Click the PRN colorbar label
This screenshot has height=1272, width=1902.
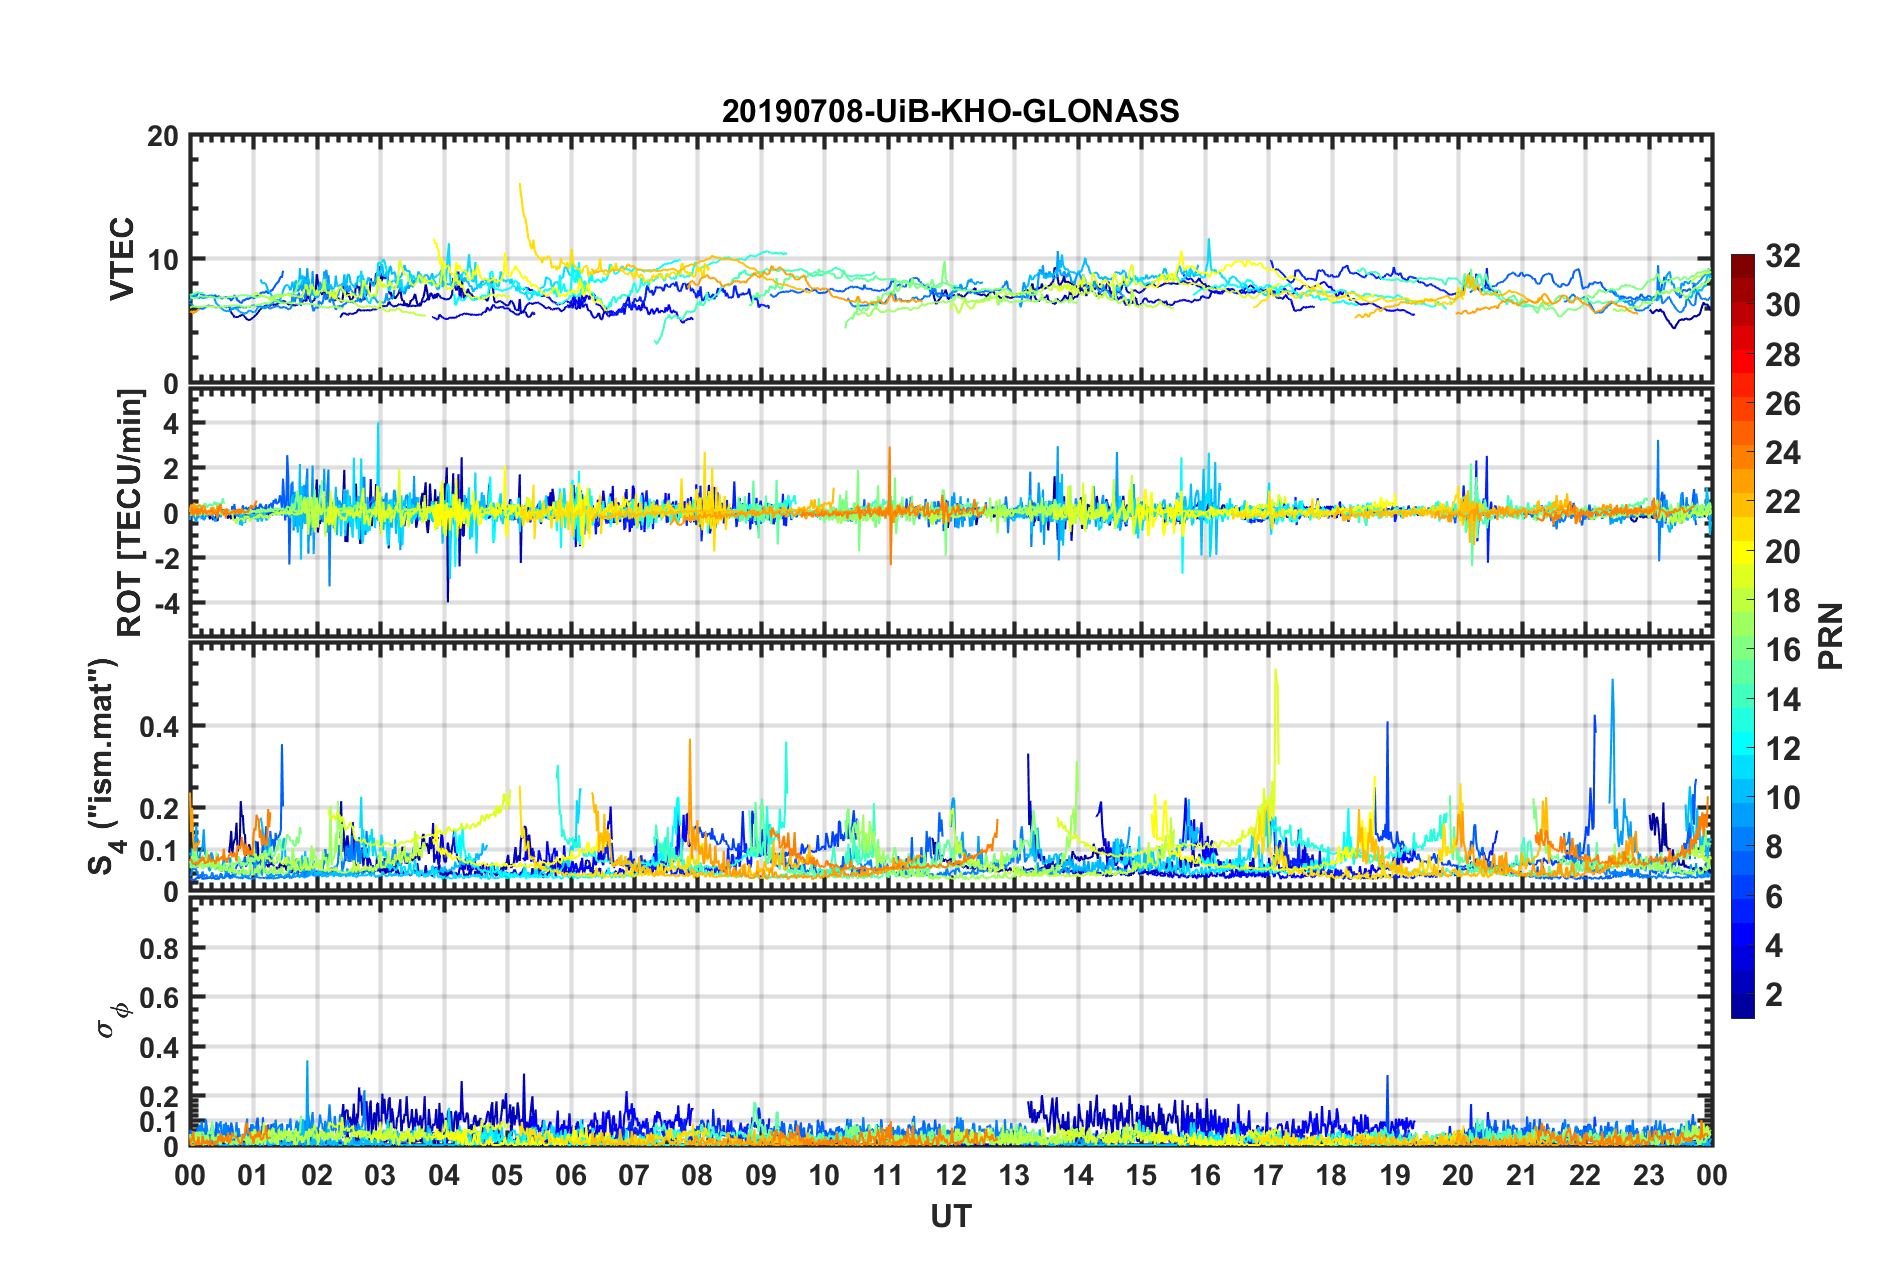click(x=1831, y=636)
